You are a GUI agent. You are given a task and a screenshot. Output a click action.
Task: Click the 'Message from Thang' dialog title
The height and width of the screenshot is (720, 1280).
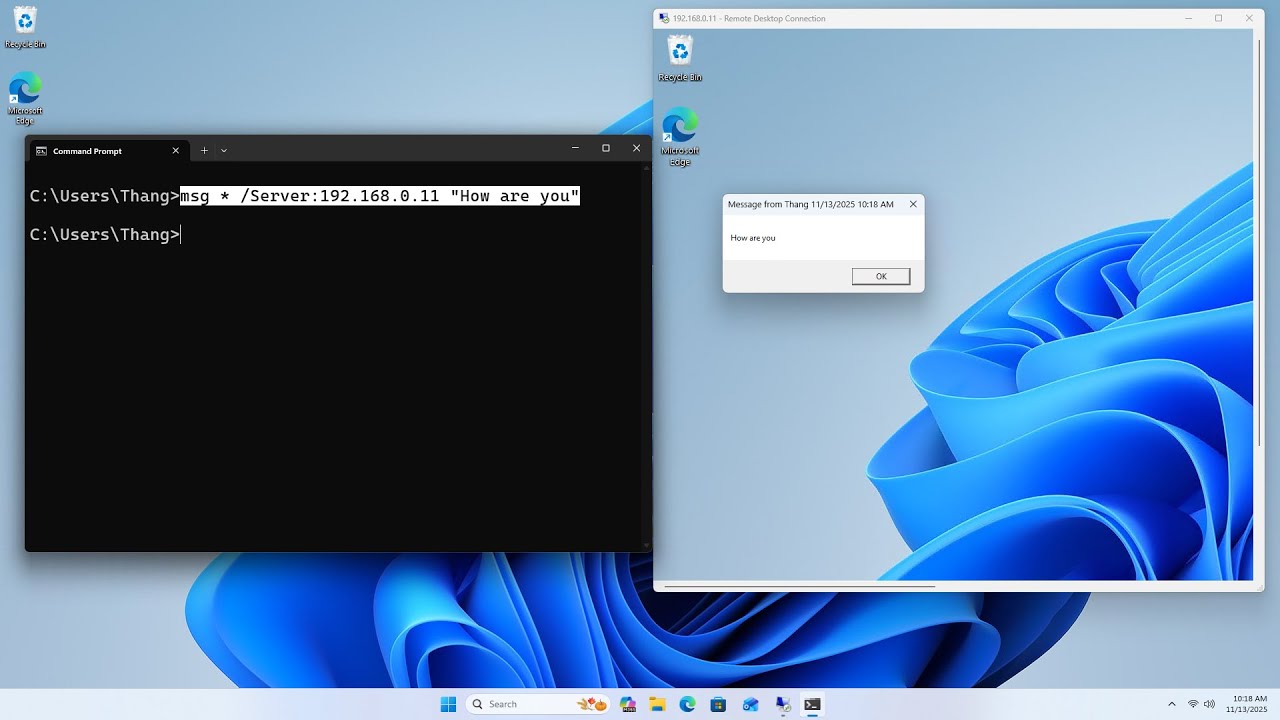pyautogui.click(x=811, y=204)
